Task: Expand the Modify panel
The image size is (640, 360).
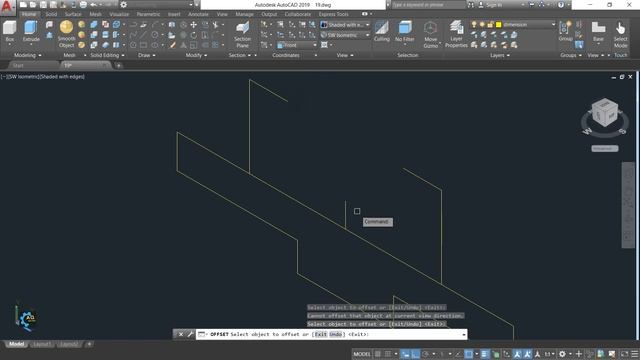Action: [196, 55]
